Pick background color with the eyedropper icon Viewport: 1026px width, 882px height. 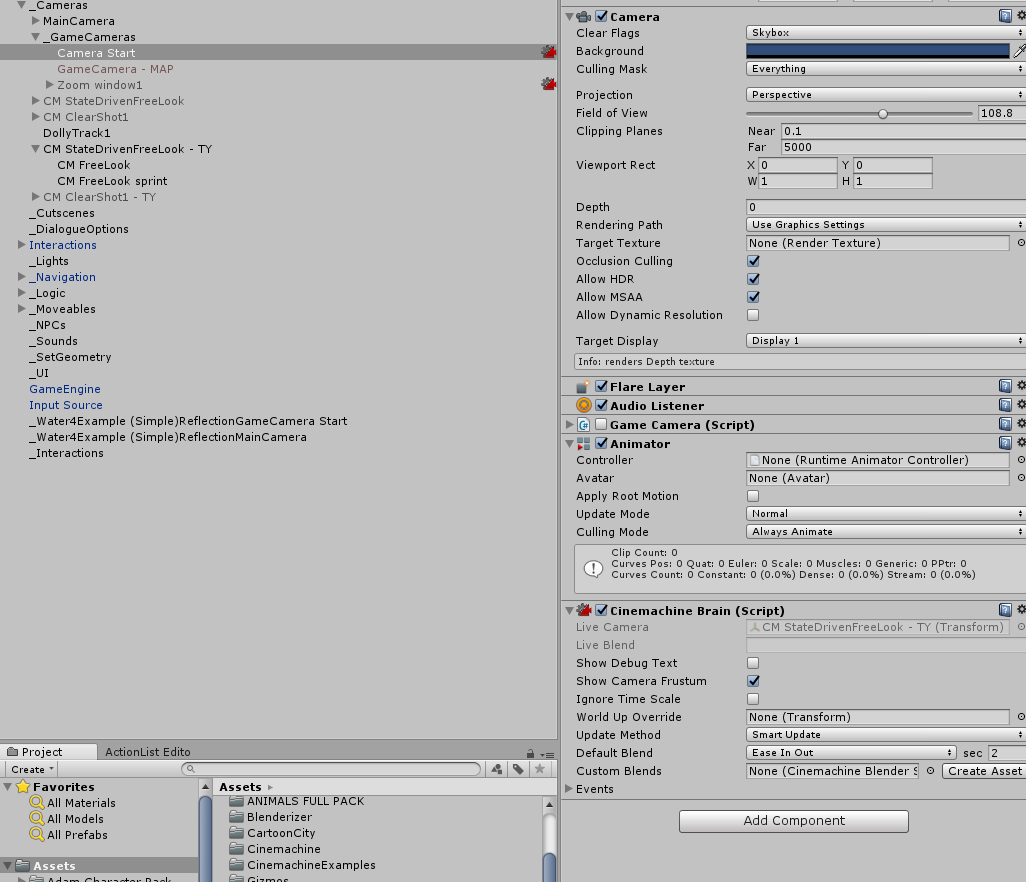click(1019, 51)
